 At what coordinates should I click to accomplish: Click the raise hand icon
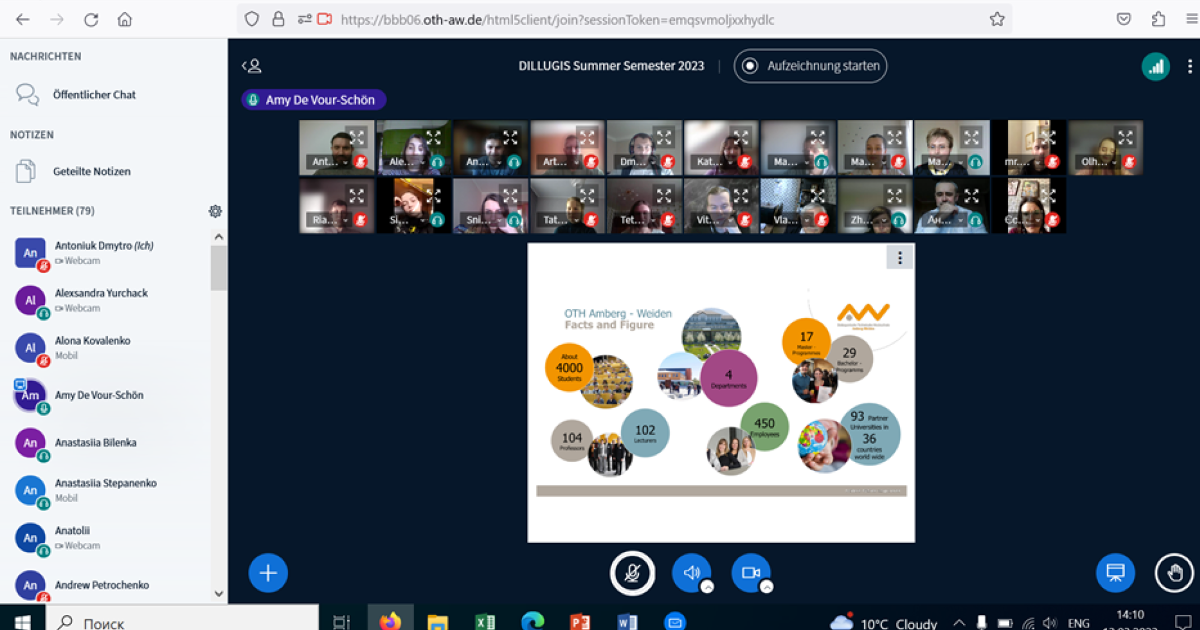click(x=1174, y=573)
